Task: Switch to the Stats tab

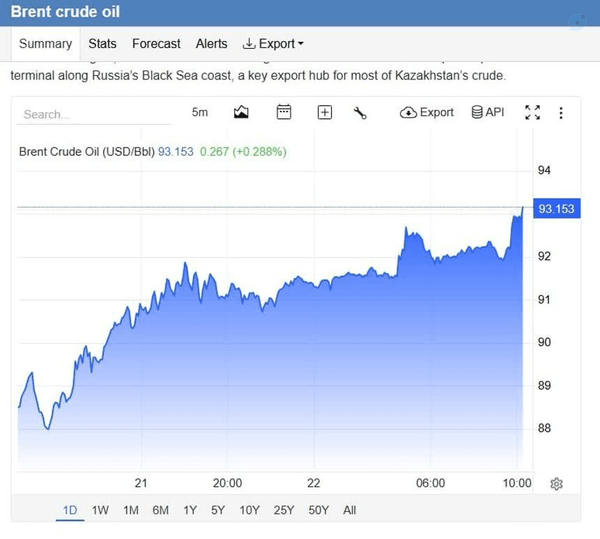Action: point(102,44)
